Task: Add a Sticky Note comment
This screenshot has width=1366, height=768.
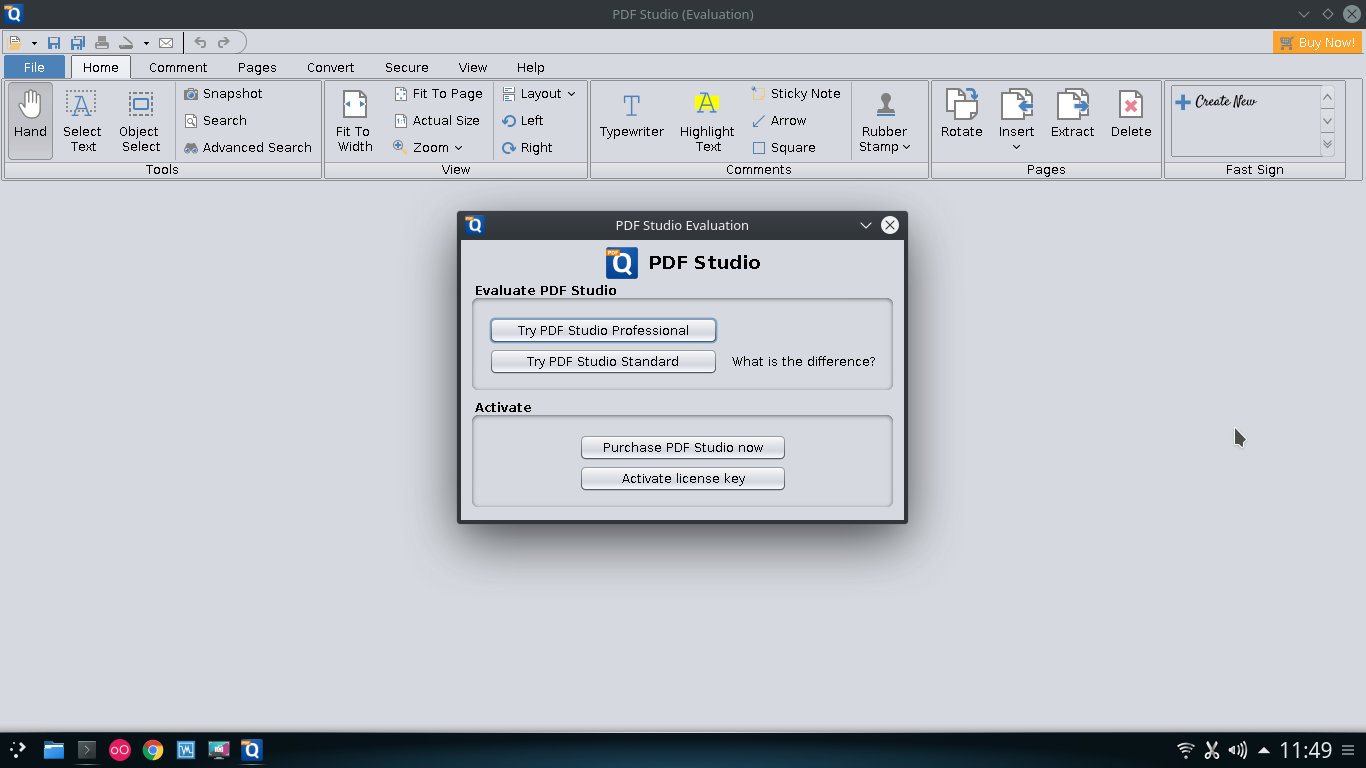Action: pos(796,93)
